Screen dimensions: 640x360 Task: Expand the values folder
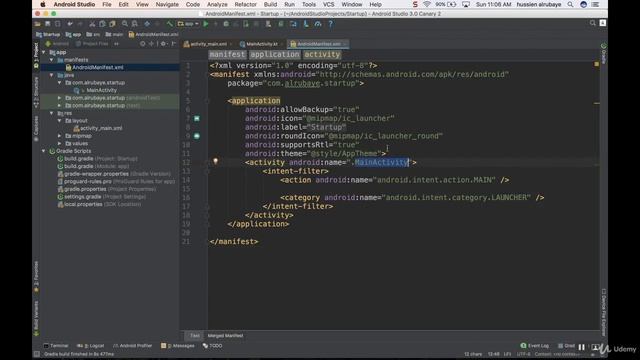click(59, 143)
